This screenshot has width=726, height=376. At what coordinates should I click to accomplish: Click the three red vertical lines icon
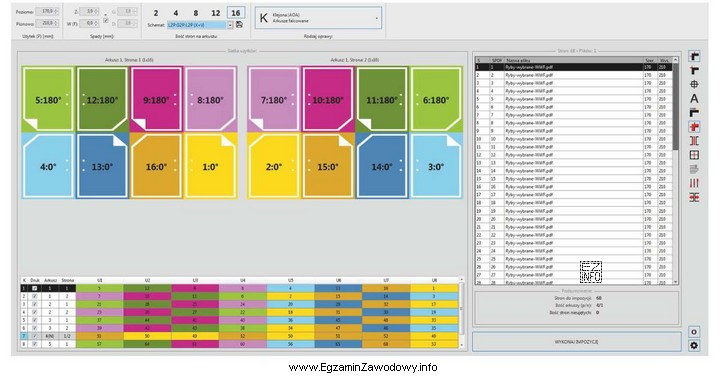click(694, 183)
